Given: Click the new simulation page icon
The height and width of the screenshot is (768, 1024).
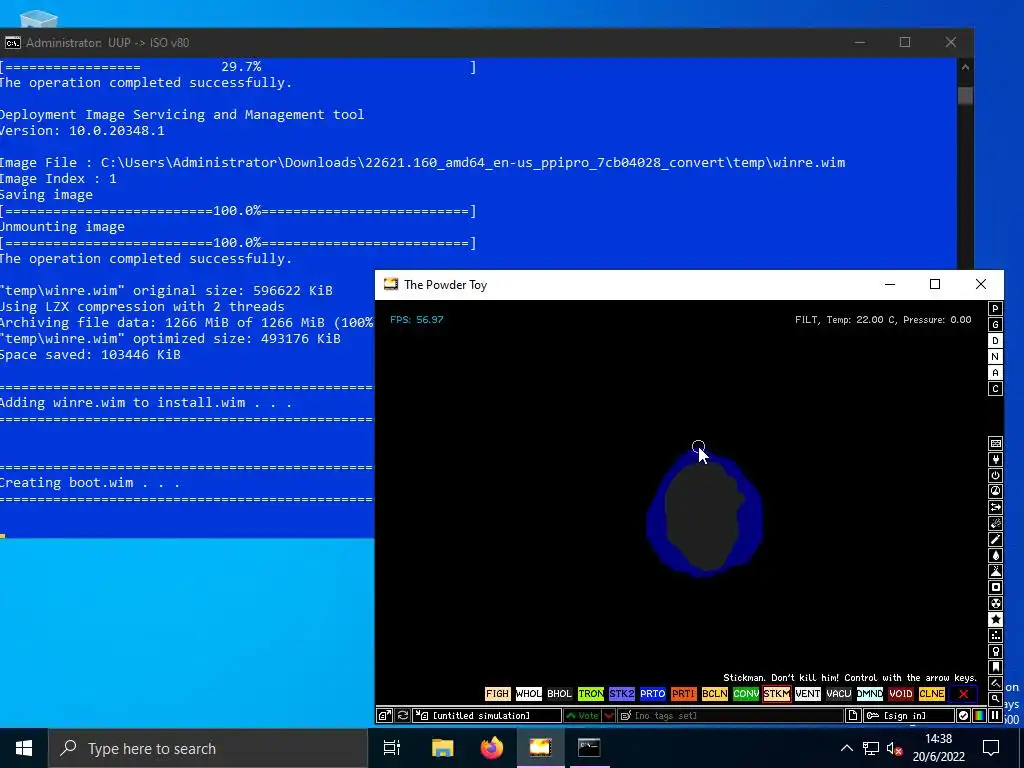Looking at the screenshot, I should coord(852,716).
